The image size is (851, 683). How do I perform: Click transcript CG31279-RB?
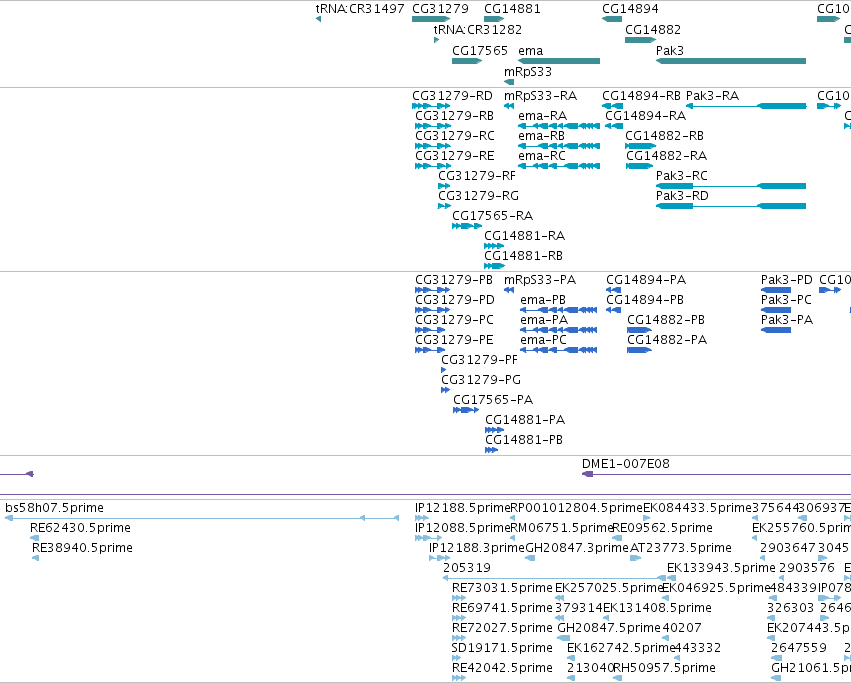coord(454,116)
